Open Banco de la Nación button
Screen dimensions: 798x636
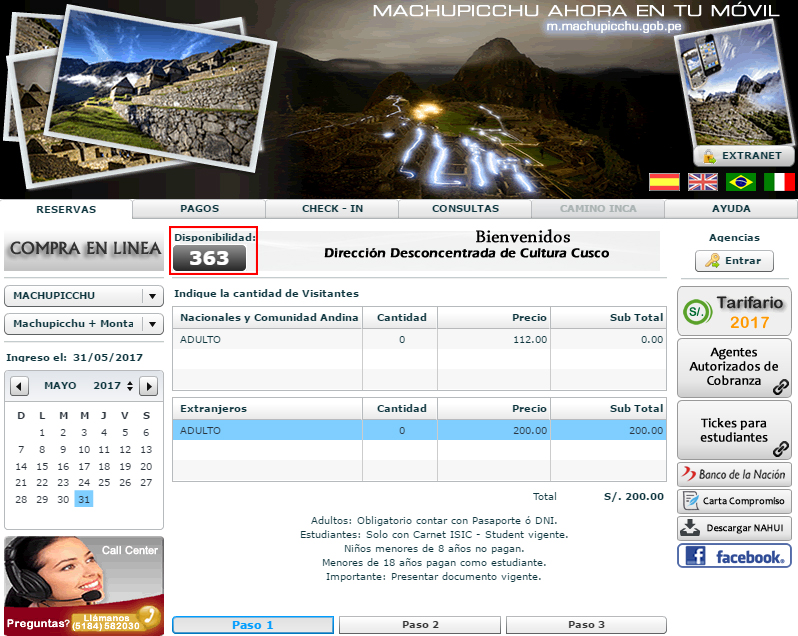tap(734, 474)
